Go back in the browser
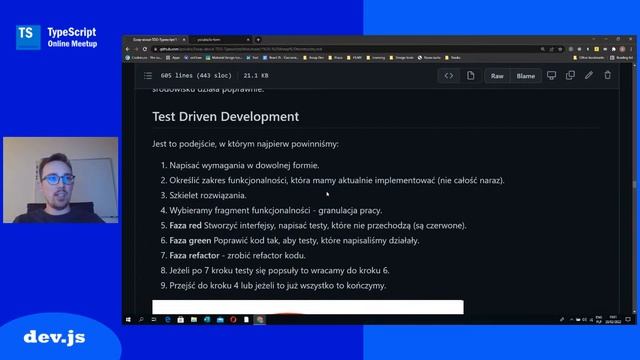The height and width of the screenshot is (360, 640). (128, 49)
